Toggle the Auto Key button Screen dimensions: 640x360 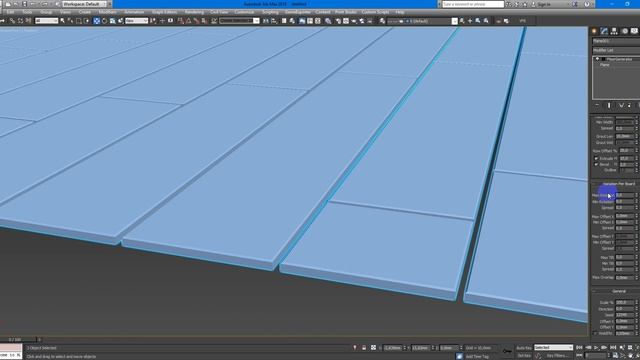point(524,348)
